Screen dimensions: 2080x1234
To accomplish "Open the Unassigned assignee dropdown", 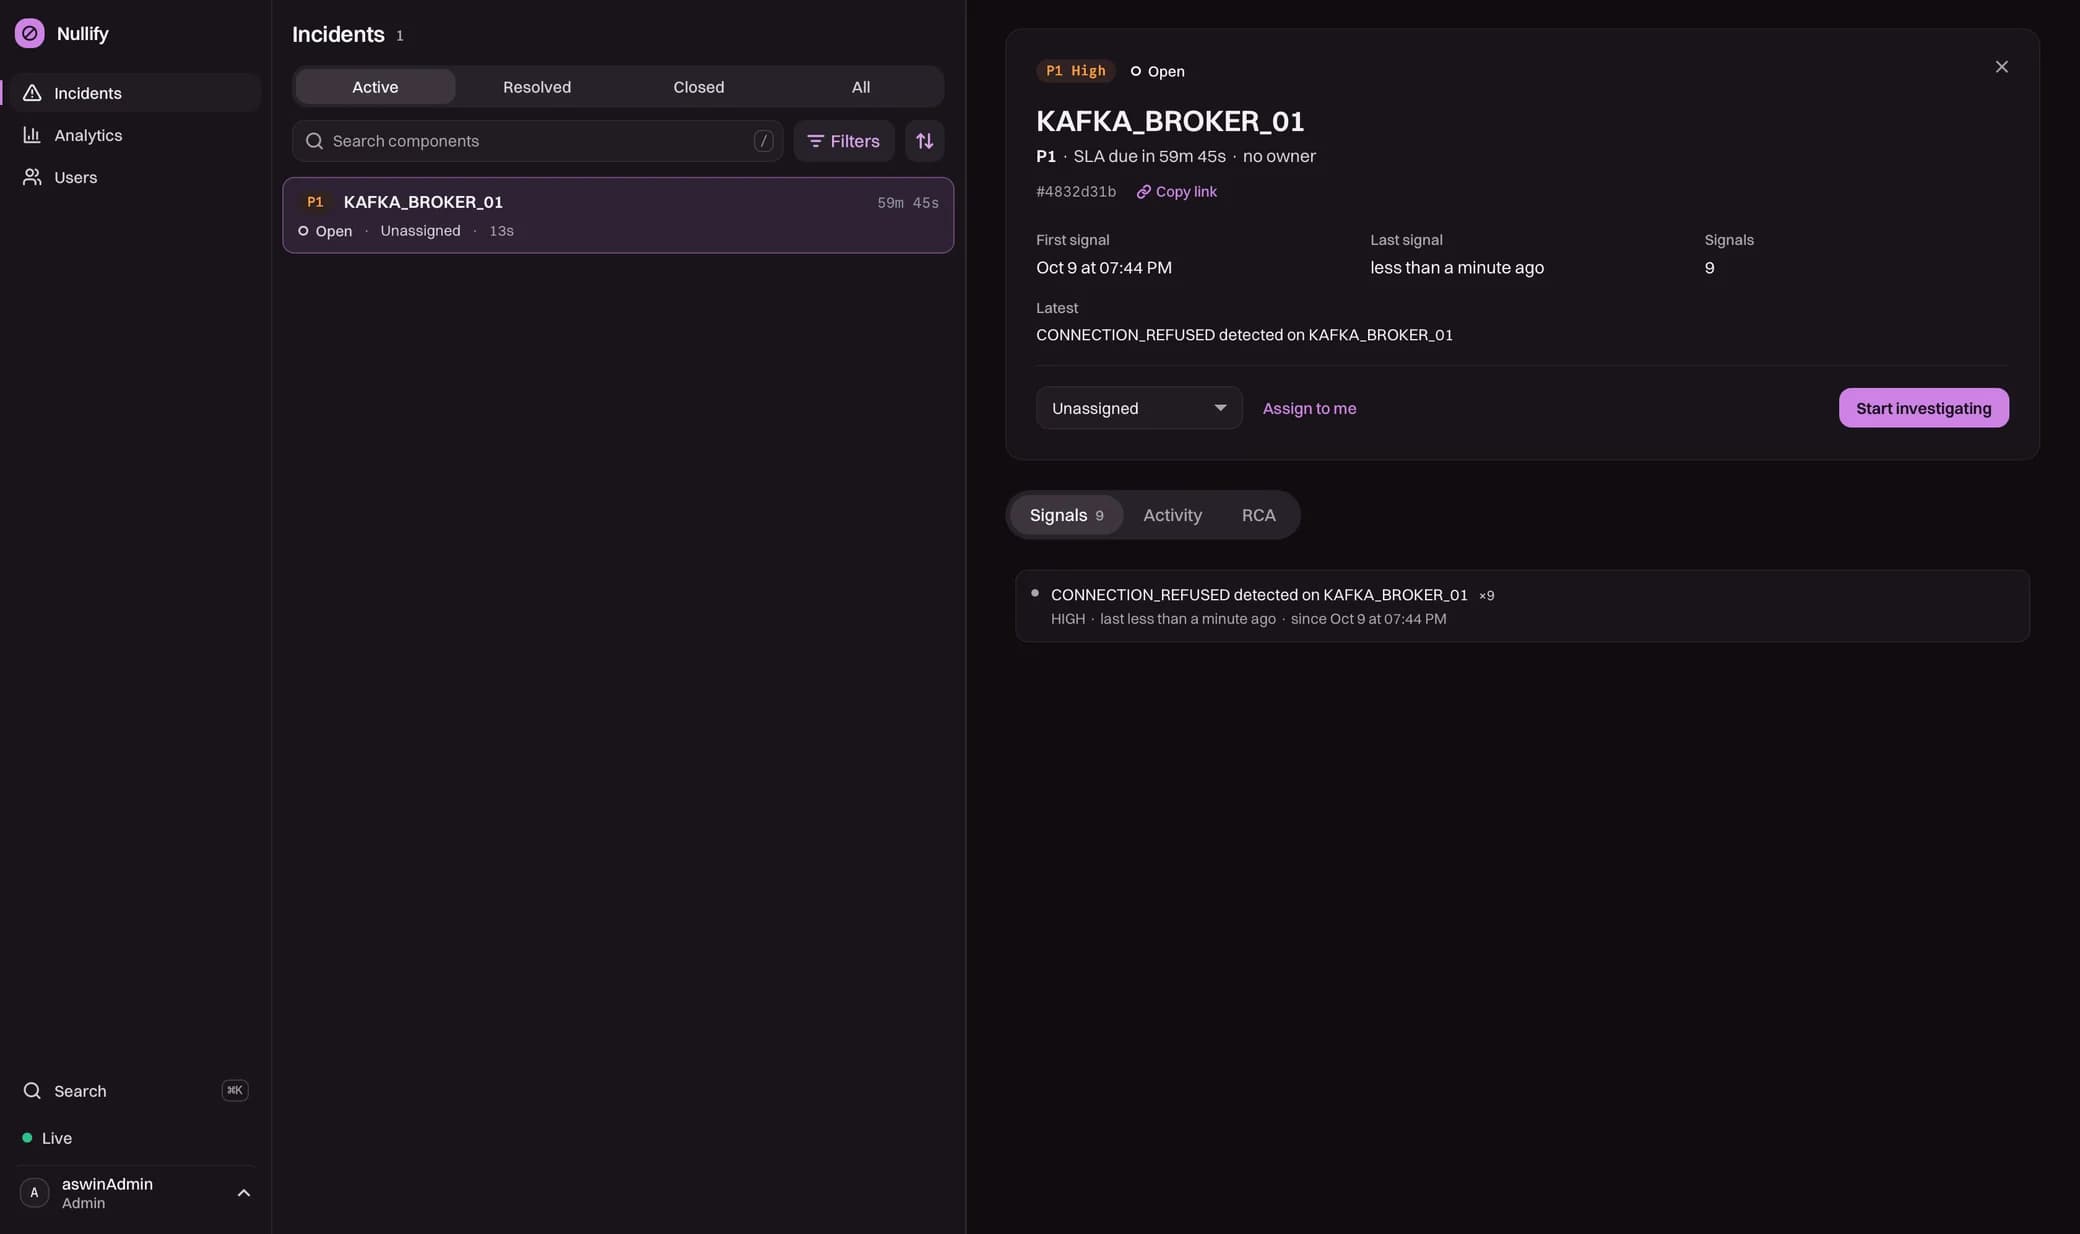I will [1139, 408].
